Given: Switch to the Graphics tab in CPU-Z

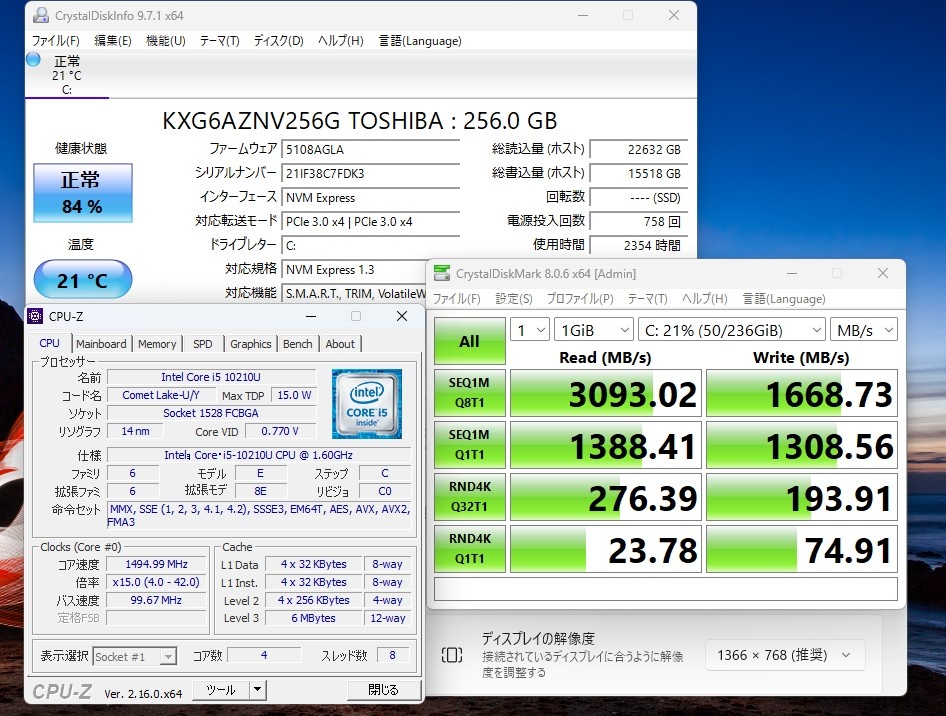Looking at the screenshot, I should pos(250,344).
